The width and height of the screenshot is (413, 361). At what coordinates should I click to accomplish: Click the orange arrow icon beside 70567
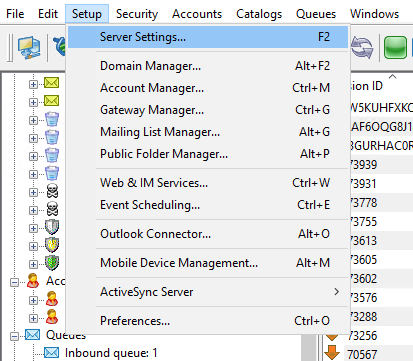pyautogui.click(x=332, y=353)
